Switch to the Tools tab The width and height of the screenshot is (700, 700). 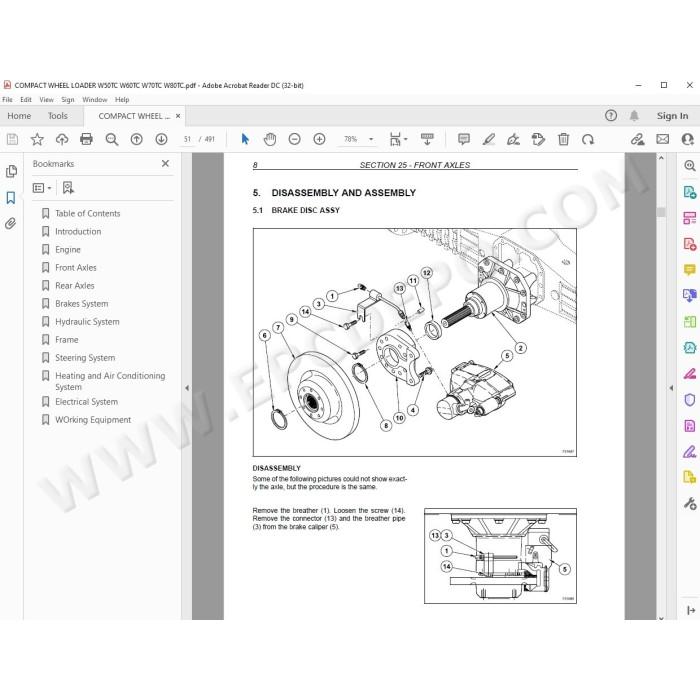[x=58, y=116]
